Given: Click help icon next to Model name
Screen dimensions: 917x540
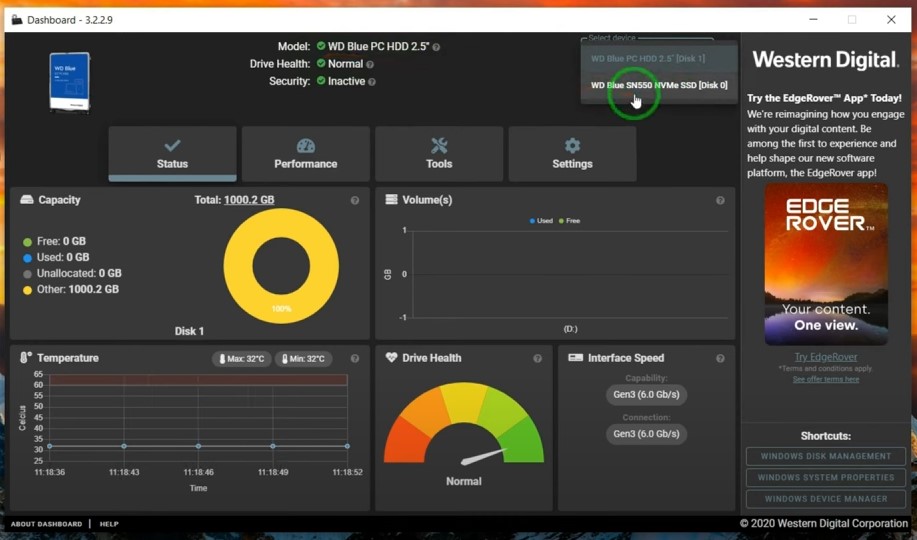Looking at the screenshot, I should click(x=436, y=47).
